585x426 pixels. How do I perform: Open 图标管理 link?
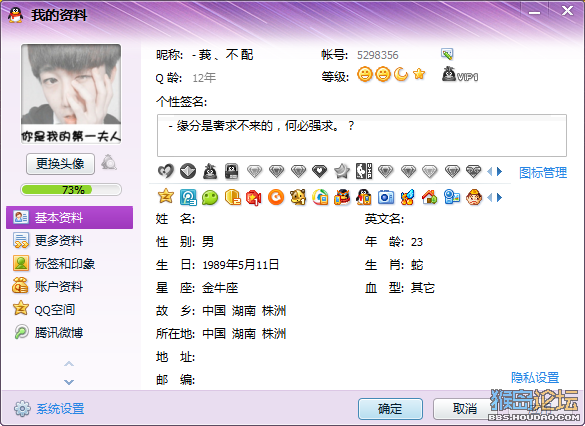pos(543,173)
